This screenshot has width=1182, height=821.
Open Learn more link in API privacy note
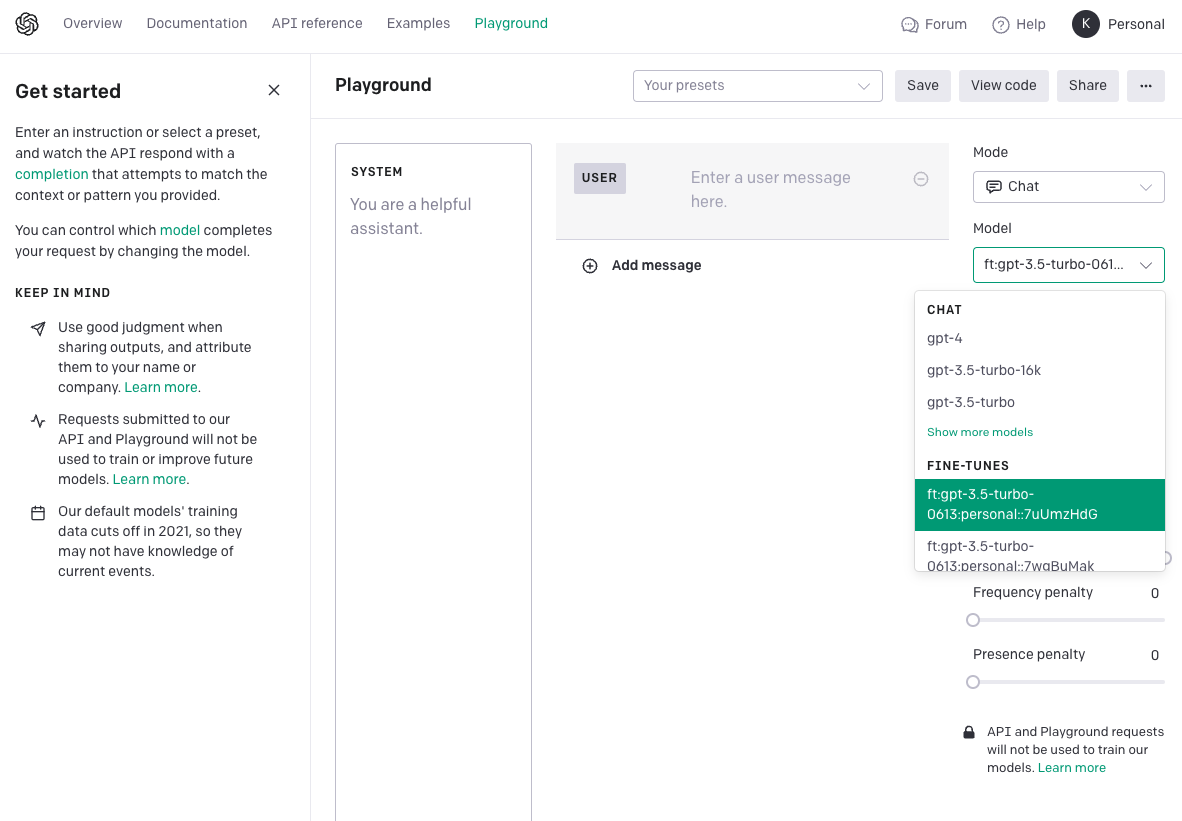(x=1071, y=767)
